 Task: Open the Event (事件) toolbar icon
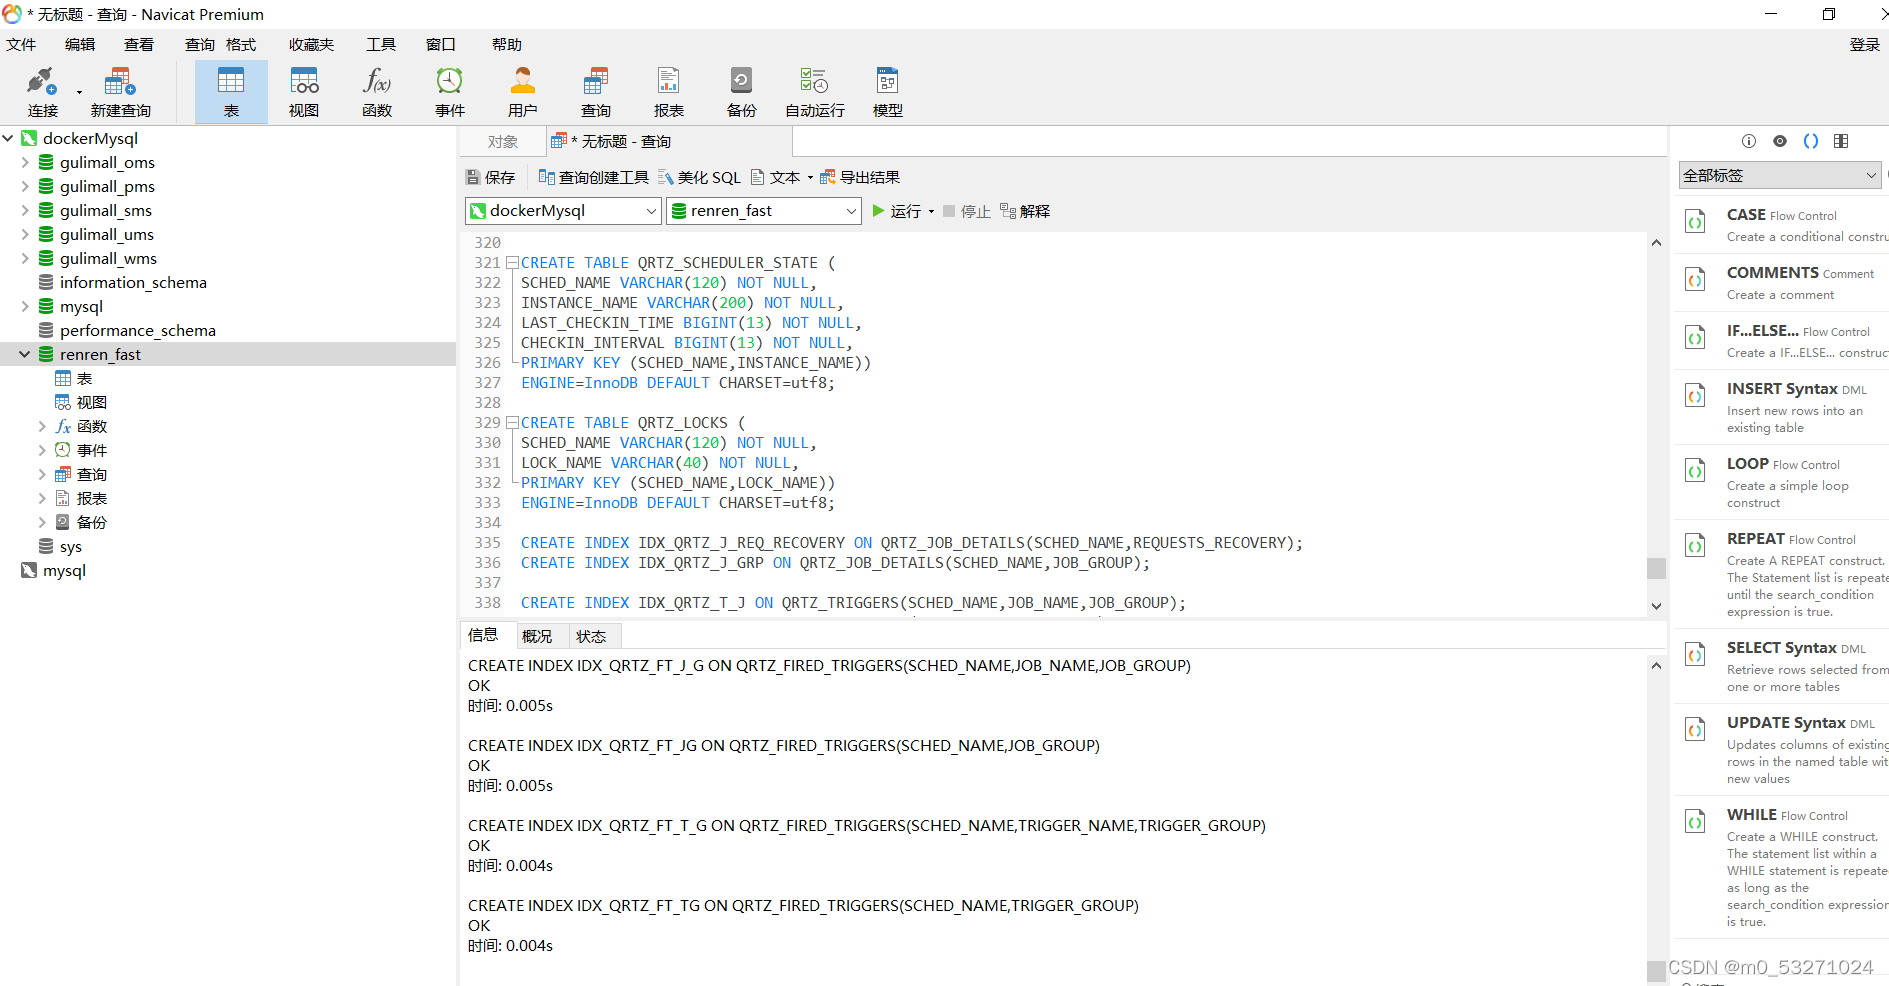tap(450, 92)
